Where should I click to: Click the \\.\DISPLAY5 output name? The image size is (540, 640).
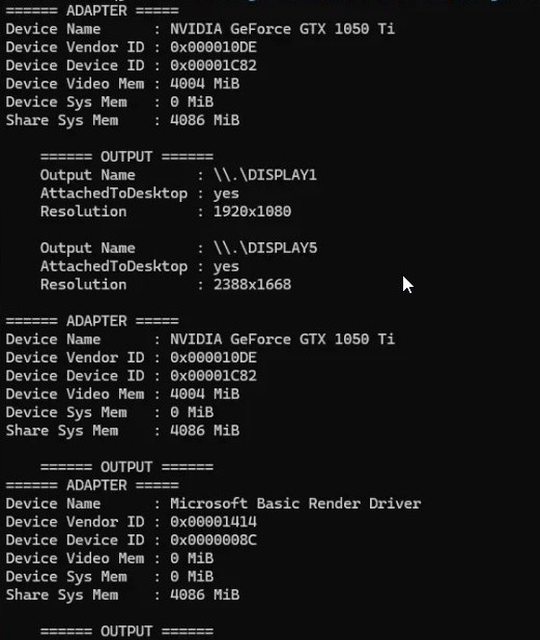(265, 248)
